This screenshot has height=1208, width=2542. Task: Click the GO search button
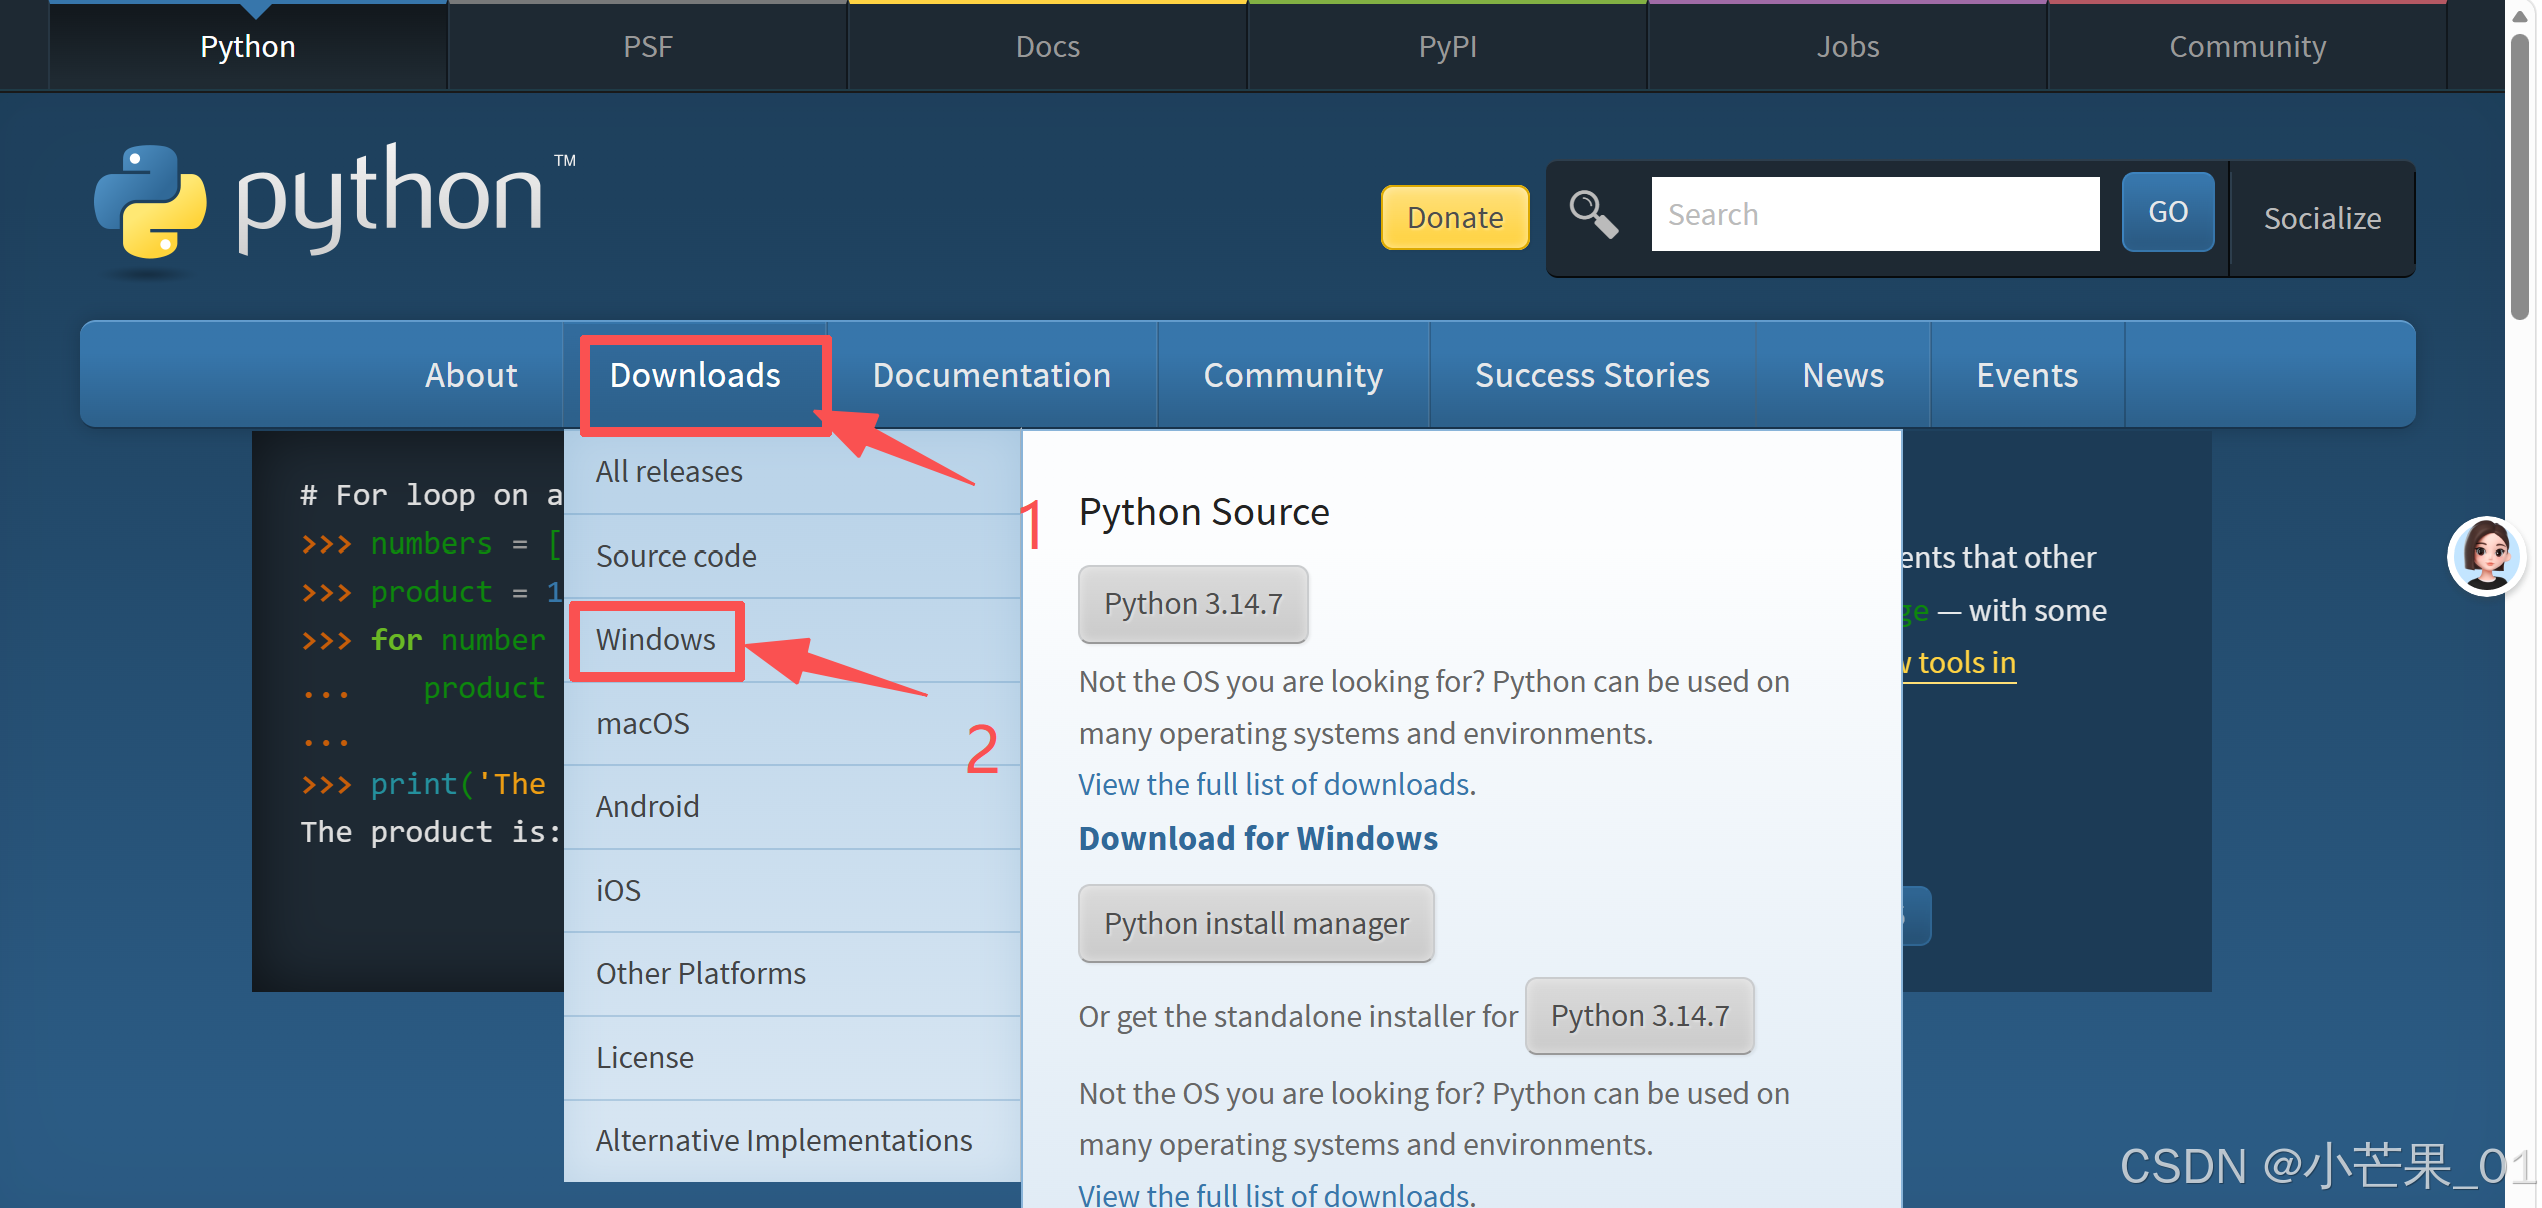pos(2168,212)
